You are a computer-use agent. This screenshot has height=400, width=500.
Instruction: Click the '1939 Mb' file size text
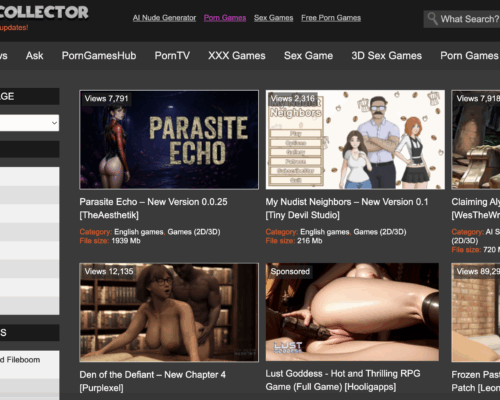(x=126, y=241)
